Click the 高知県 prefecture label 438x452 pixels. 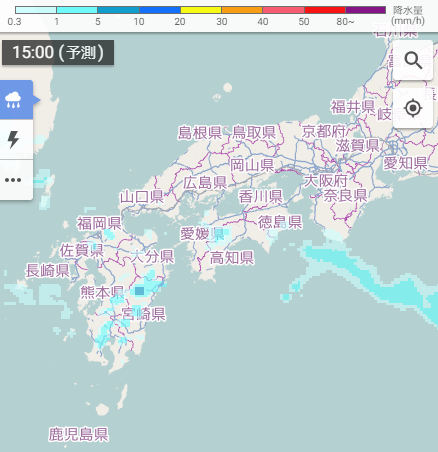click(x=232, y=258)
